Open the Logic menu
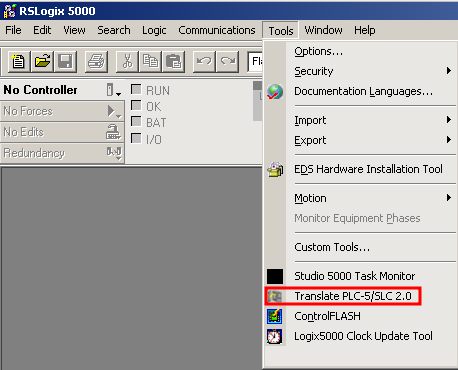This screenshot has height=370, width=458. (154, 30)
